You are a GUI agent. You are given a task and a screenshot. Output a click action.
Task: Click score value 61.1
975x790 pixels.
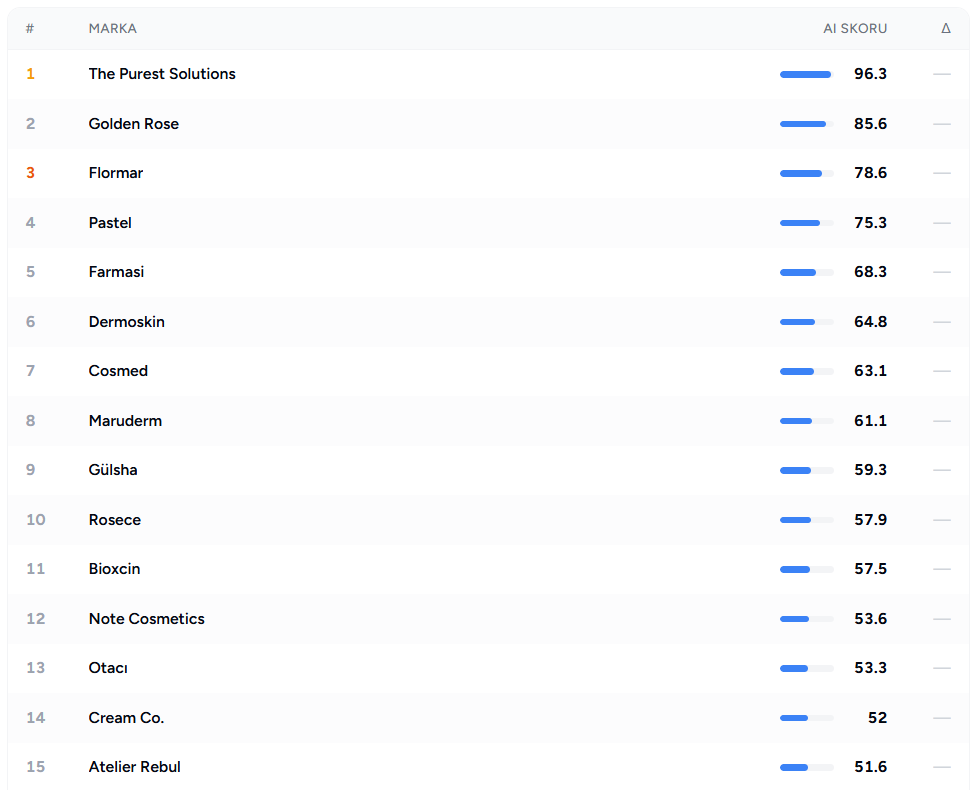tap(870, 421)
